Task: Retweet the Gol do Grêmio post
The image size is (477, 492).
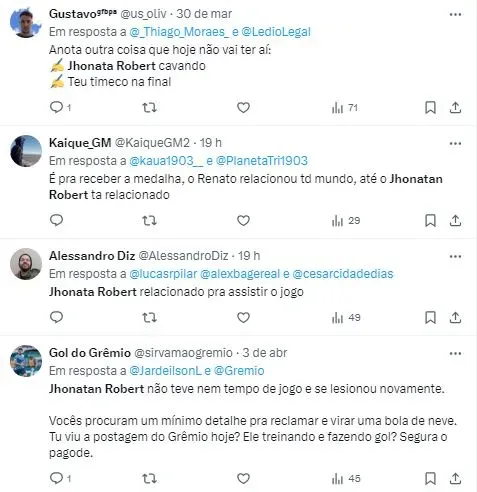Action: tap(149, 478)
